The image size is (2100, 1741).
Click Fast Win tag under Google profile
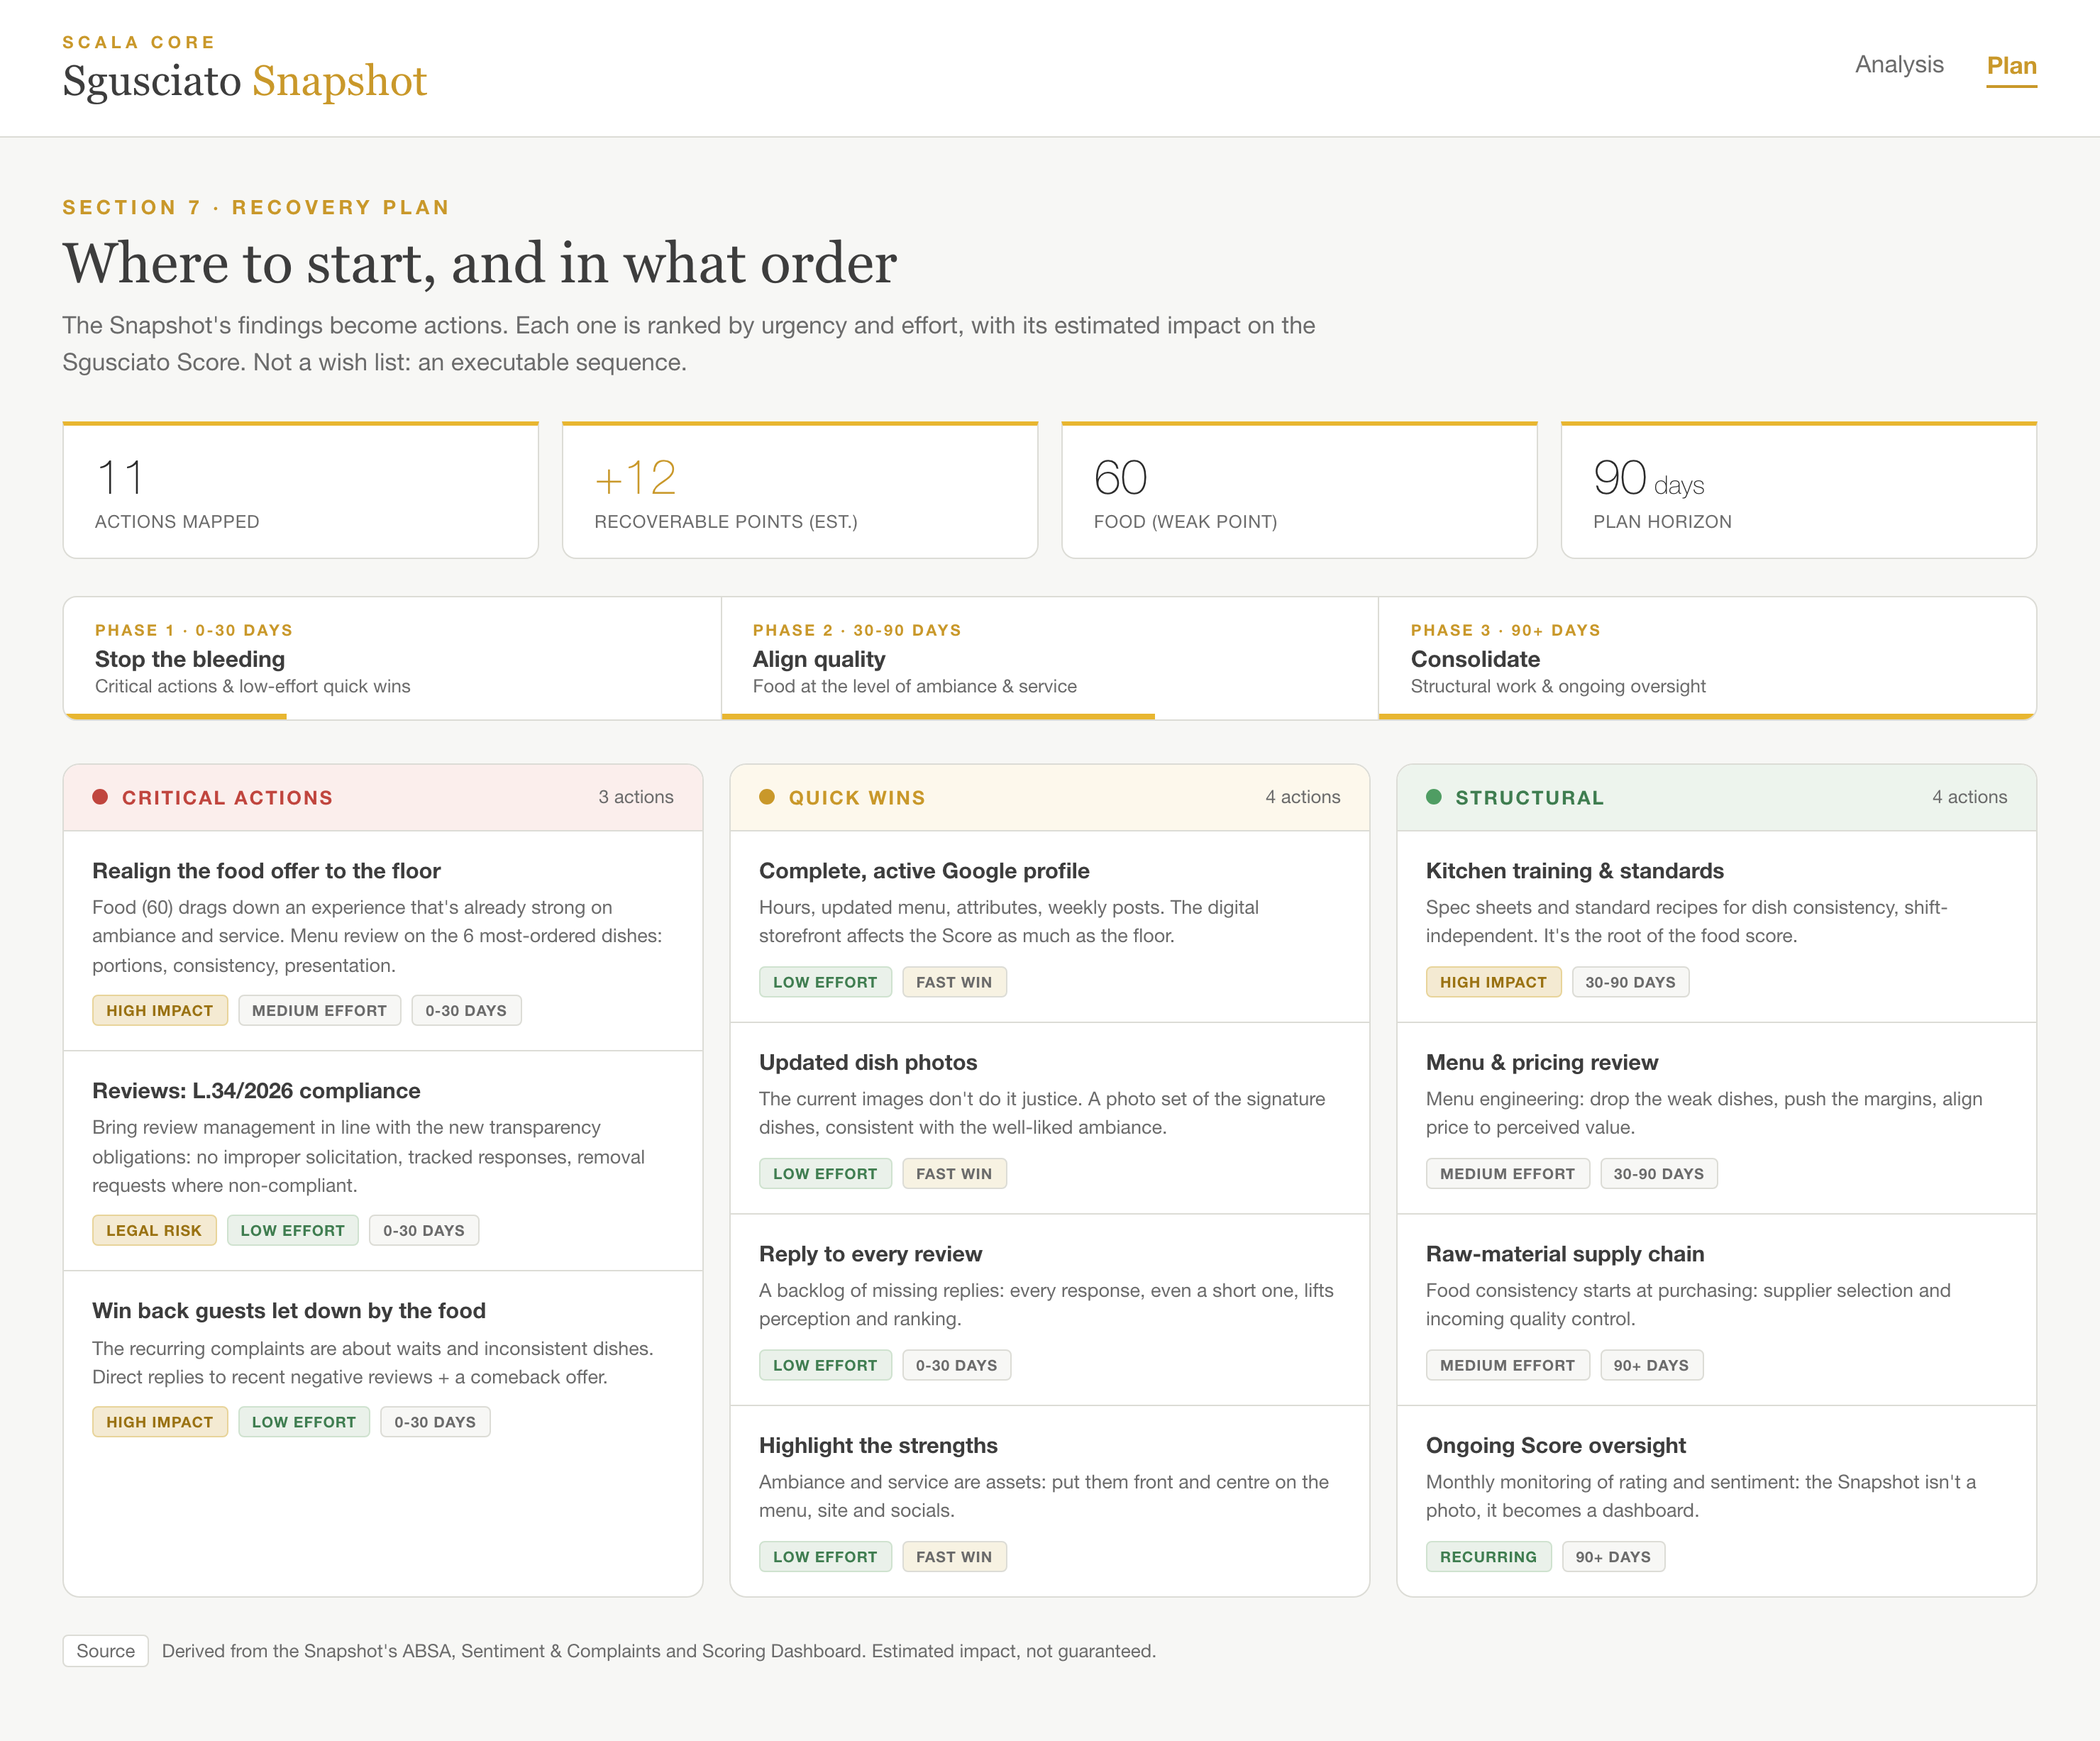pos(954,982)
